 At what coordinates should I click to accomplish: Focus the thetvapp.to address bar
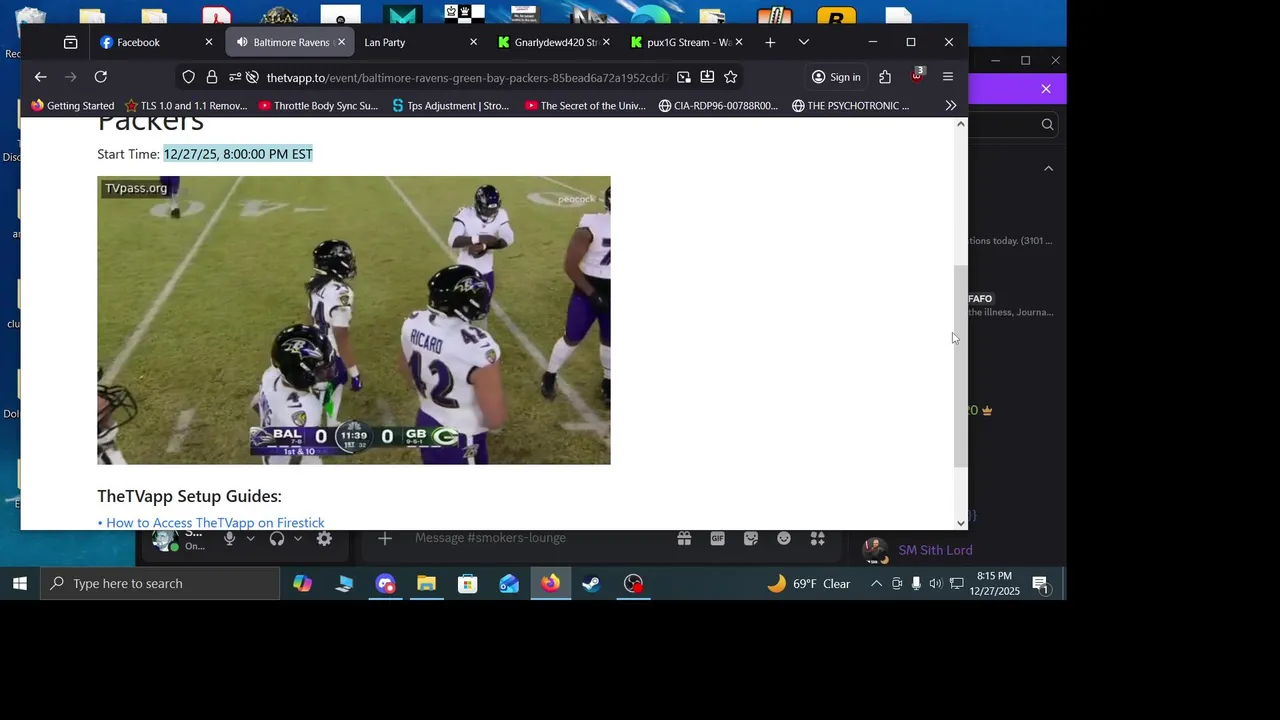(x=465, y=77)
